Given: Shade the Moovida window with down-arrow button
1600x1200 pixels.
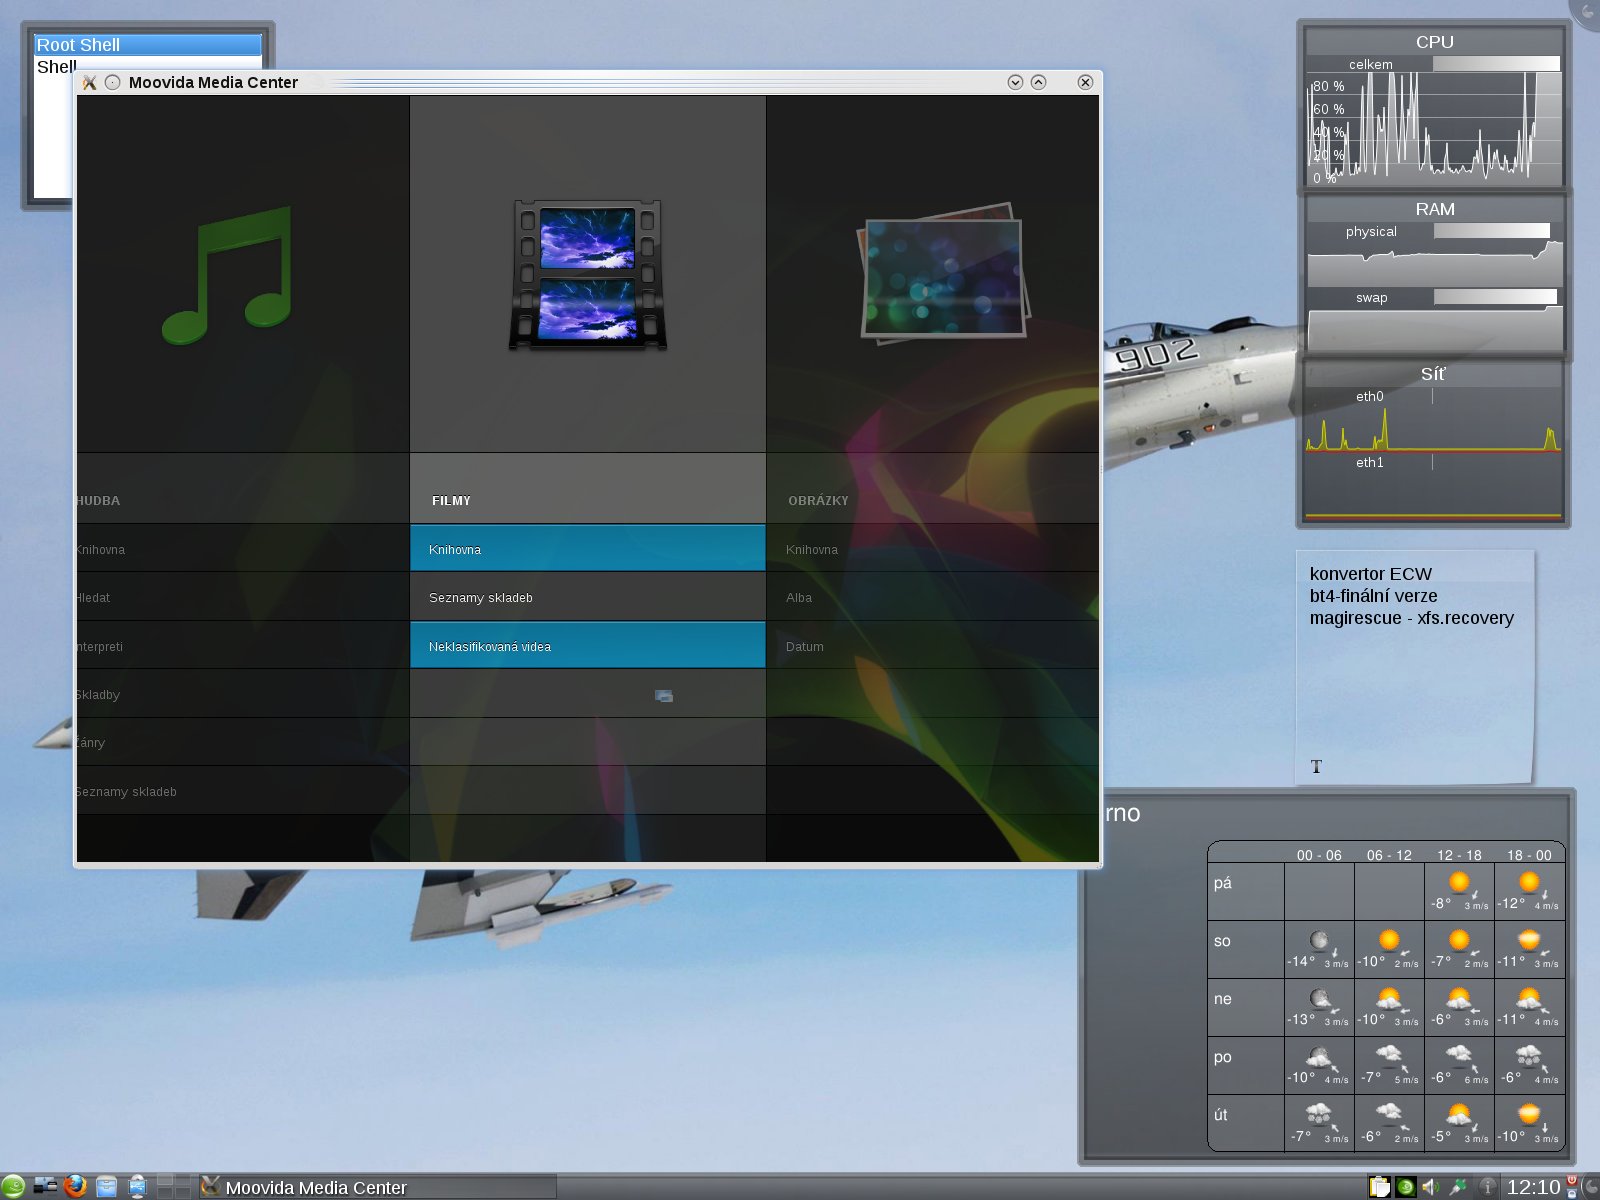Looking at the screenshot, I should coord(1015,82).
